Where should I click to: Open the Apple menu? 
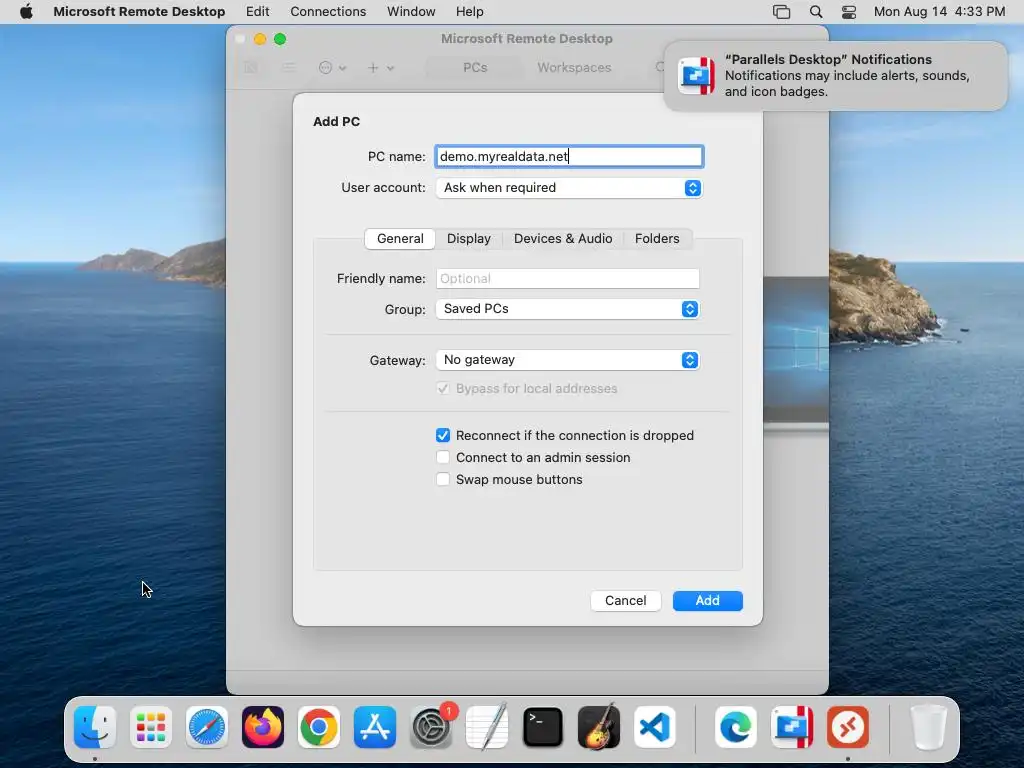(x=26, y=12)
